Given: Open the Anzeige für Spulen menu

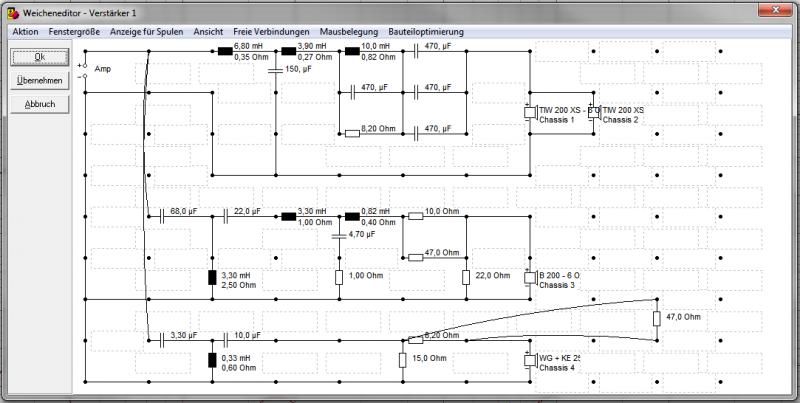Looking at the screenshot, I should tap(146, 32).
